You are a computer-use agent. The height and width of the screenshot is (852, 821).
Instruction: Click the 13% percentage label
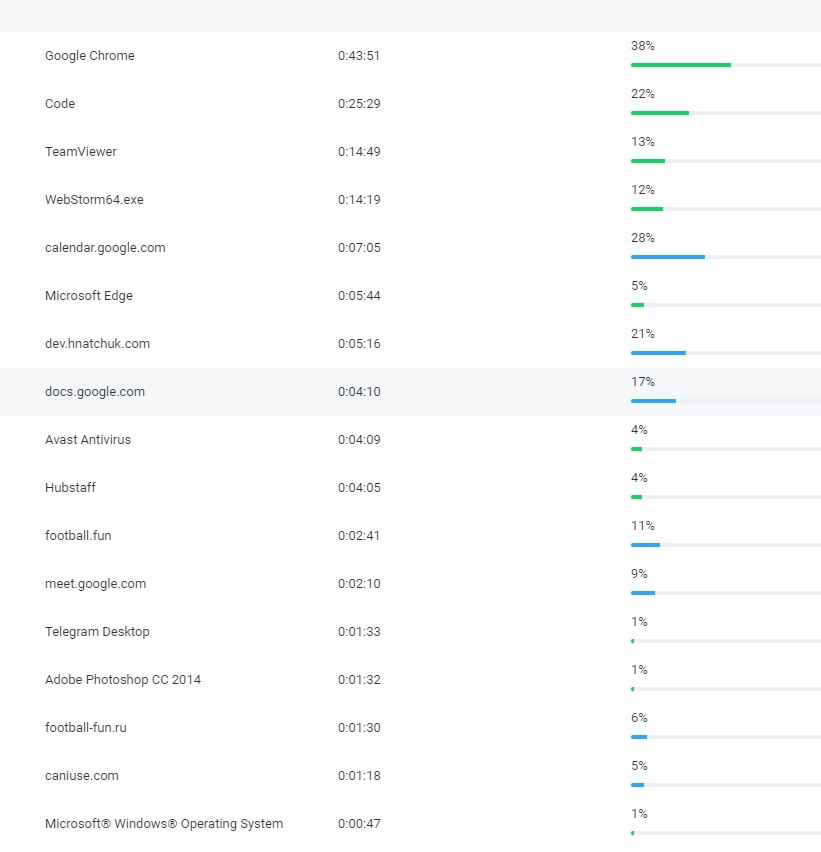643,142
